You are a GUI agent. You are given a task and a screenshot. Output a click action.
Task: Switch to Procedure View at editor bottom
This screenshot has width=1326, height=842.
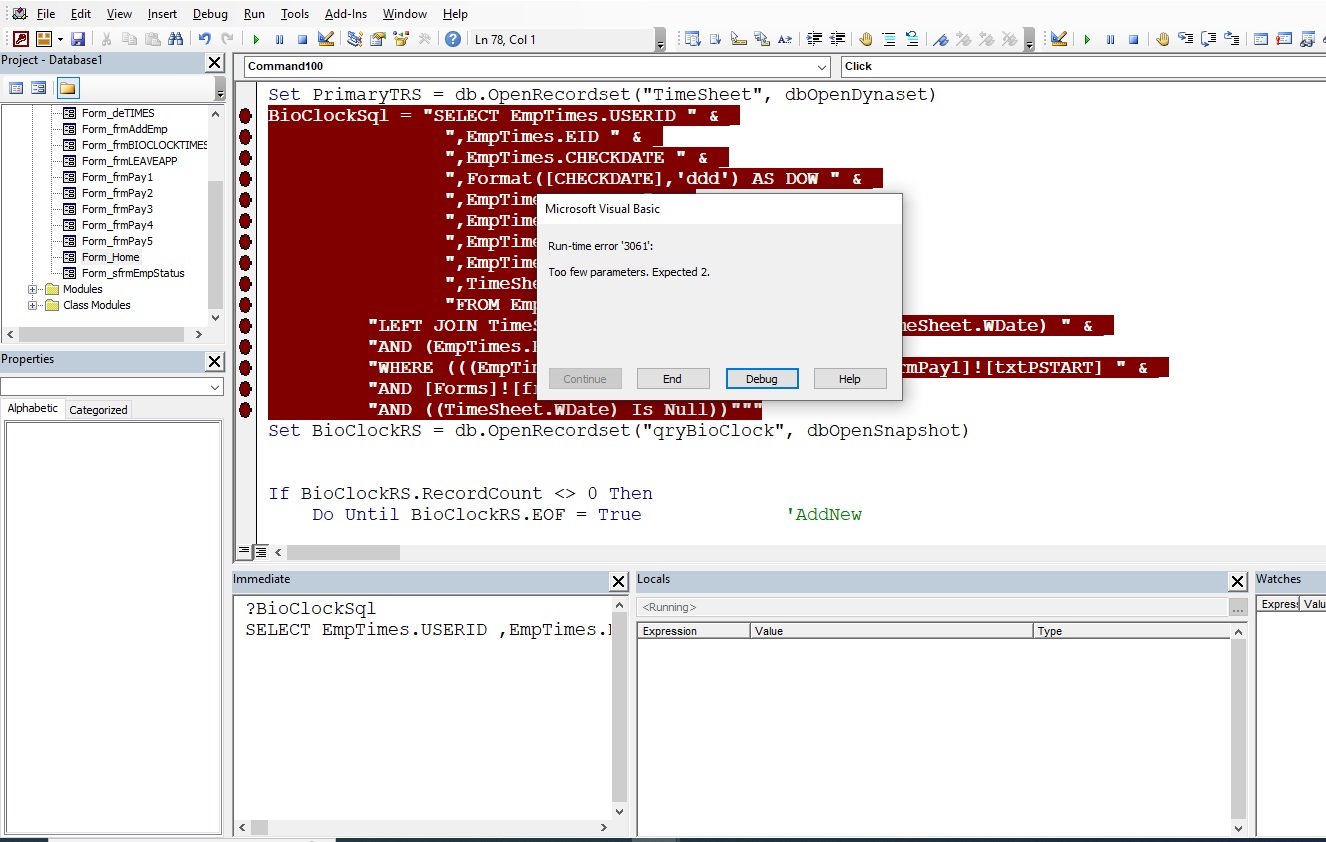tap(243, 552)
